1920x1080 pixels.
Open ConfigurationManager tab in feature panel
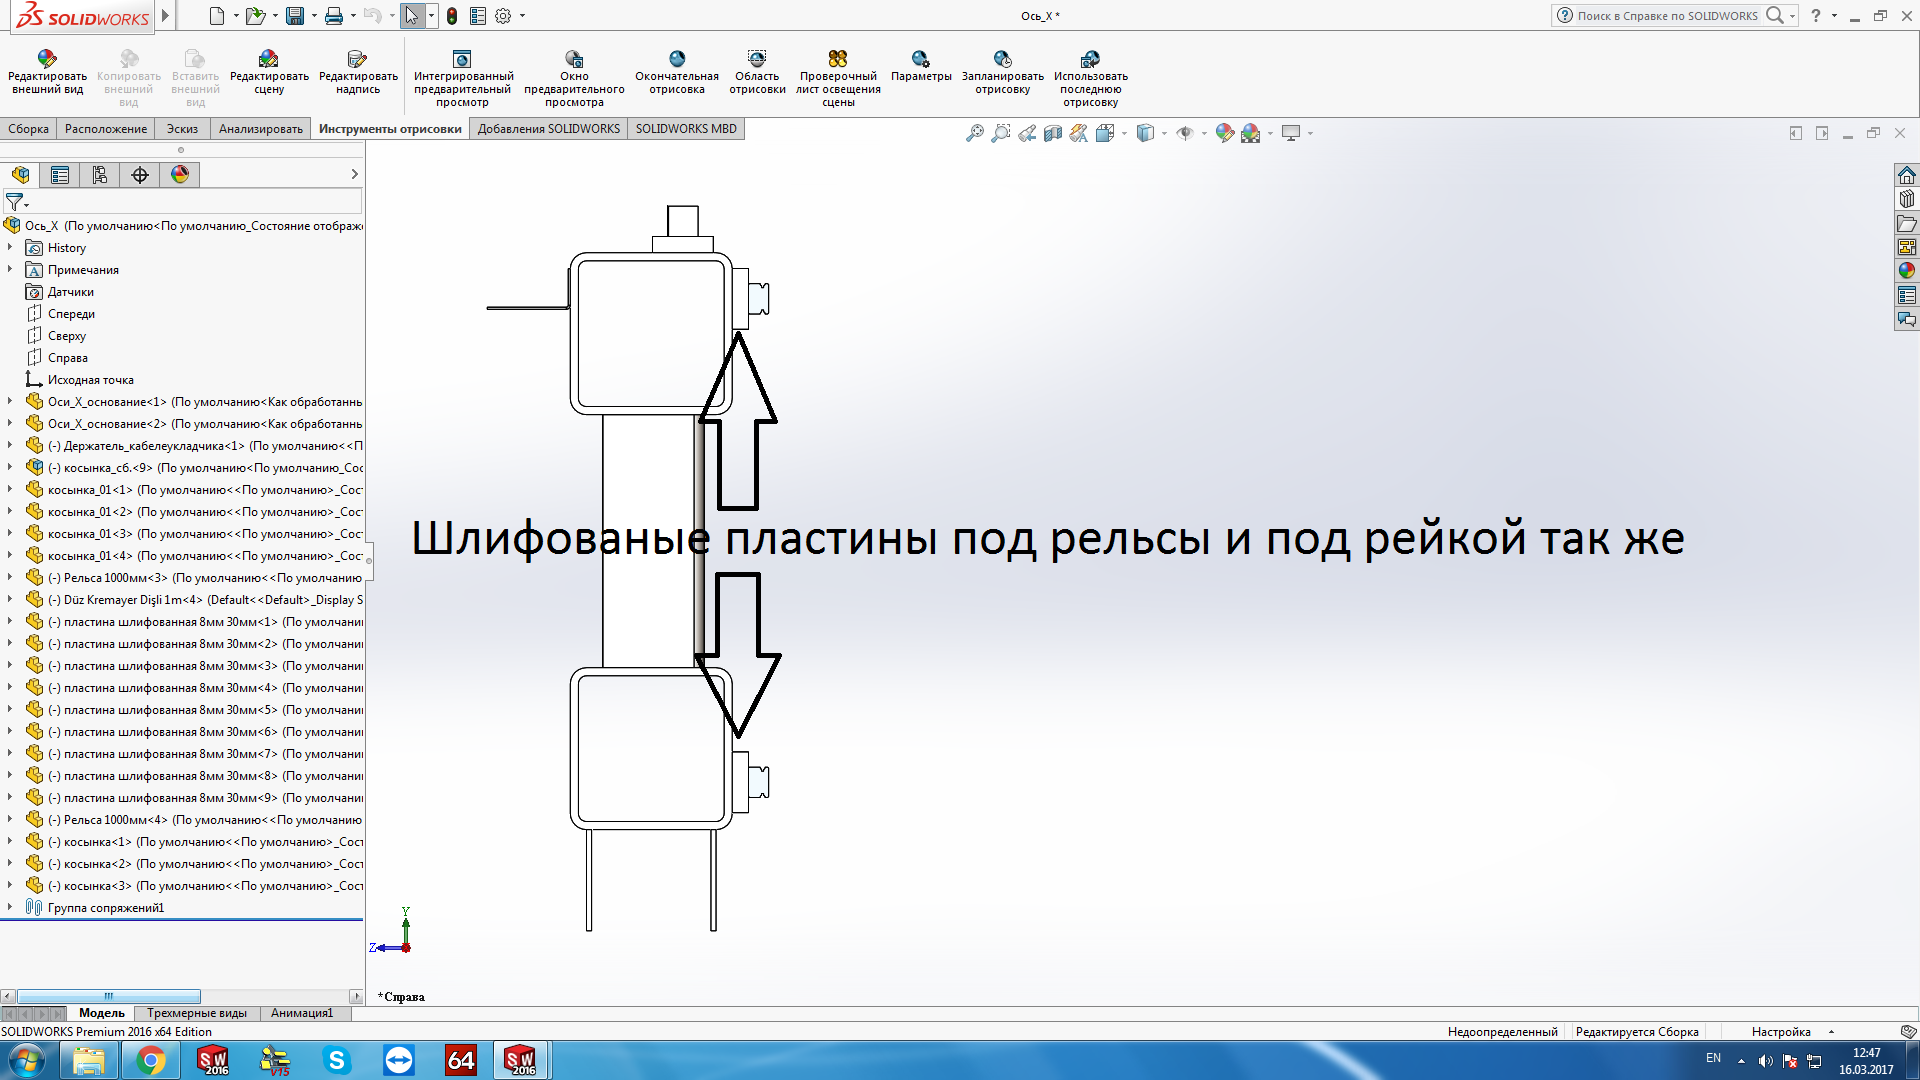pyautogui.click(x=100, y=175)
